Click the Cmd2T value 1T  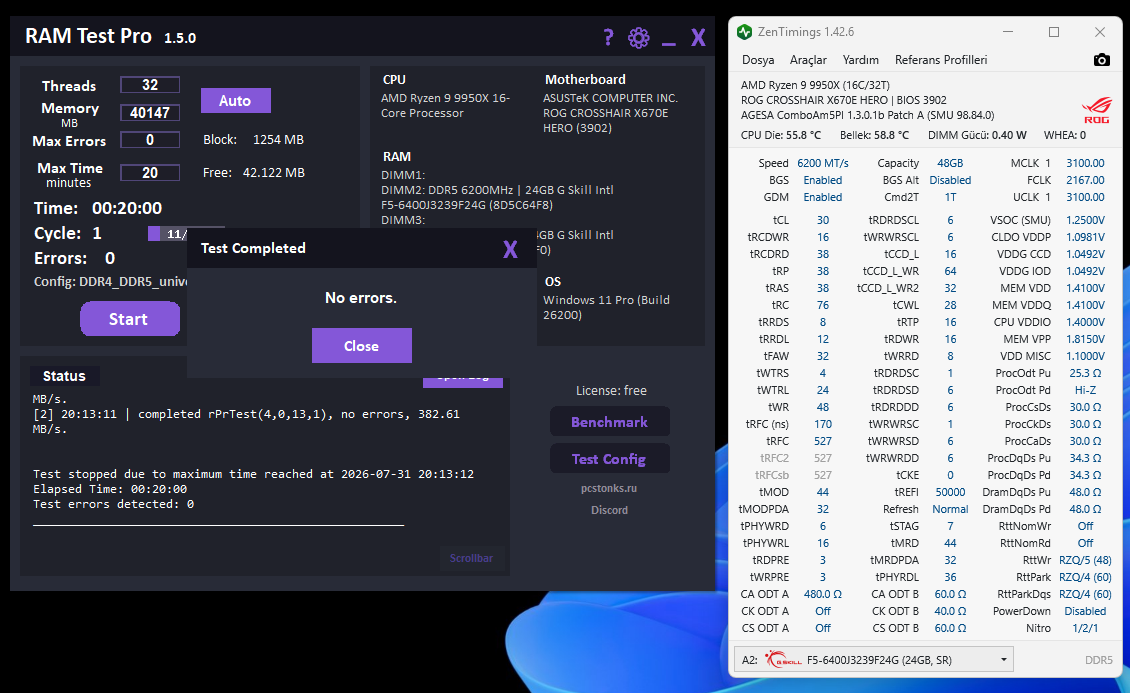pyautogui.click(x=951, y=197)
